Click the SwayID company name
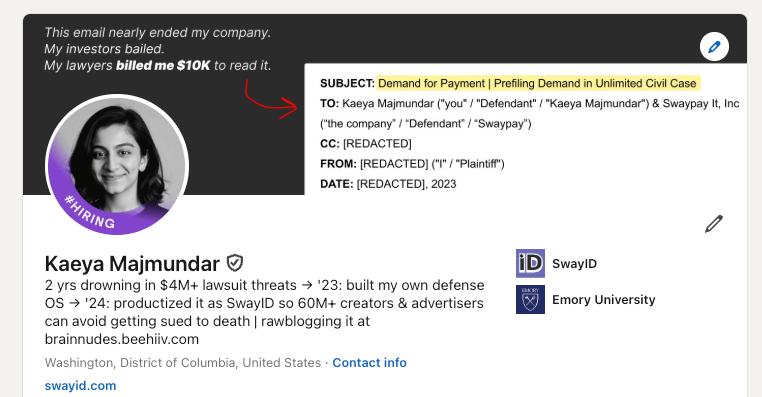Screen dimensions: 762x397 (x=574, y=263)
